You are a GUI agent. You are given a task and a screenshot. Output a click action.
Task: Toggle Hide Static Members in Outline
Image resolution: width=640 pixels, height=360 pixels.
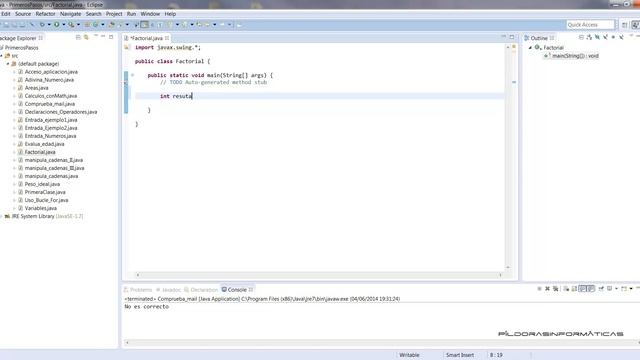(605, 37)
